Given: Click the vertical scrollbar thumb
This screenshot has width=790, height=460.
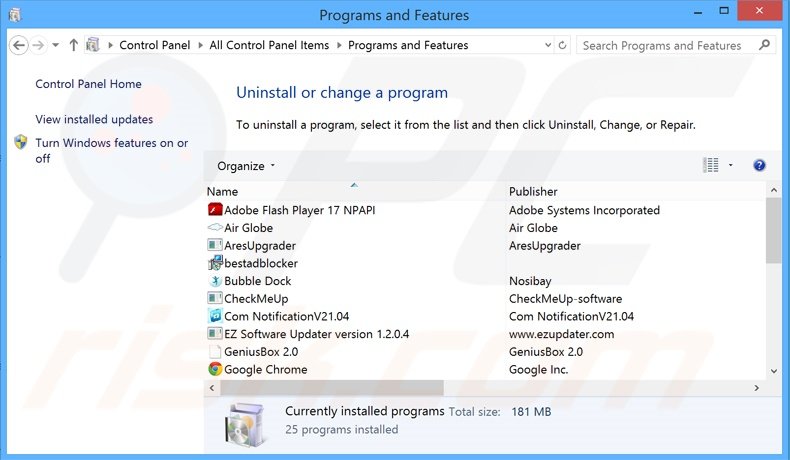Looking at the screenshot, I should click(774, 230).
